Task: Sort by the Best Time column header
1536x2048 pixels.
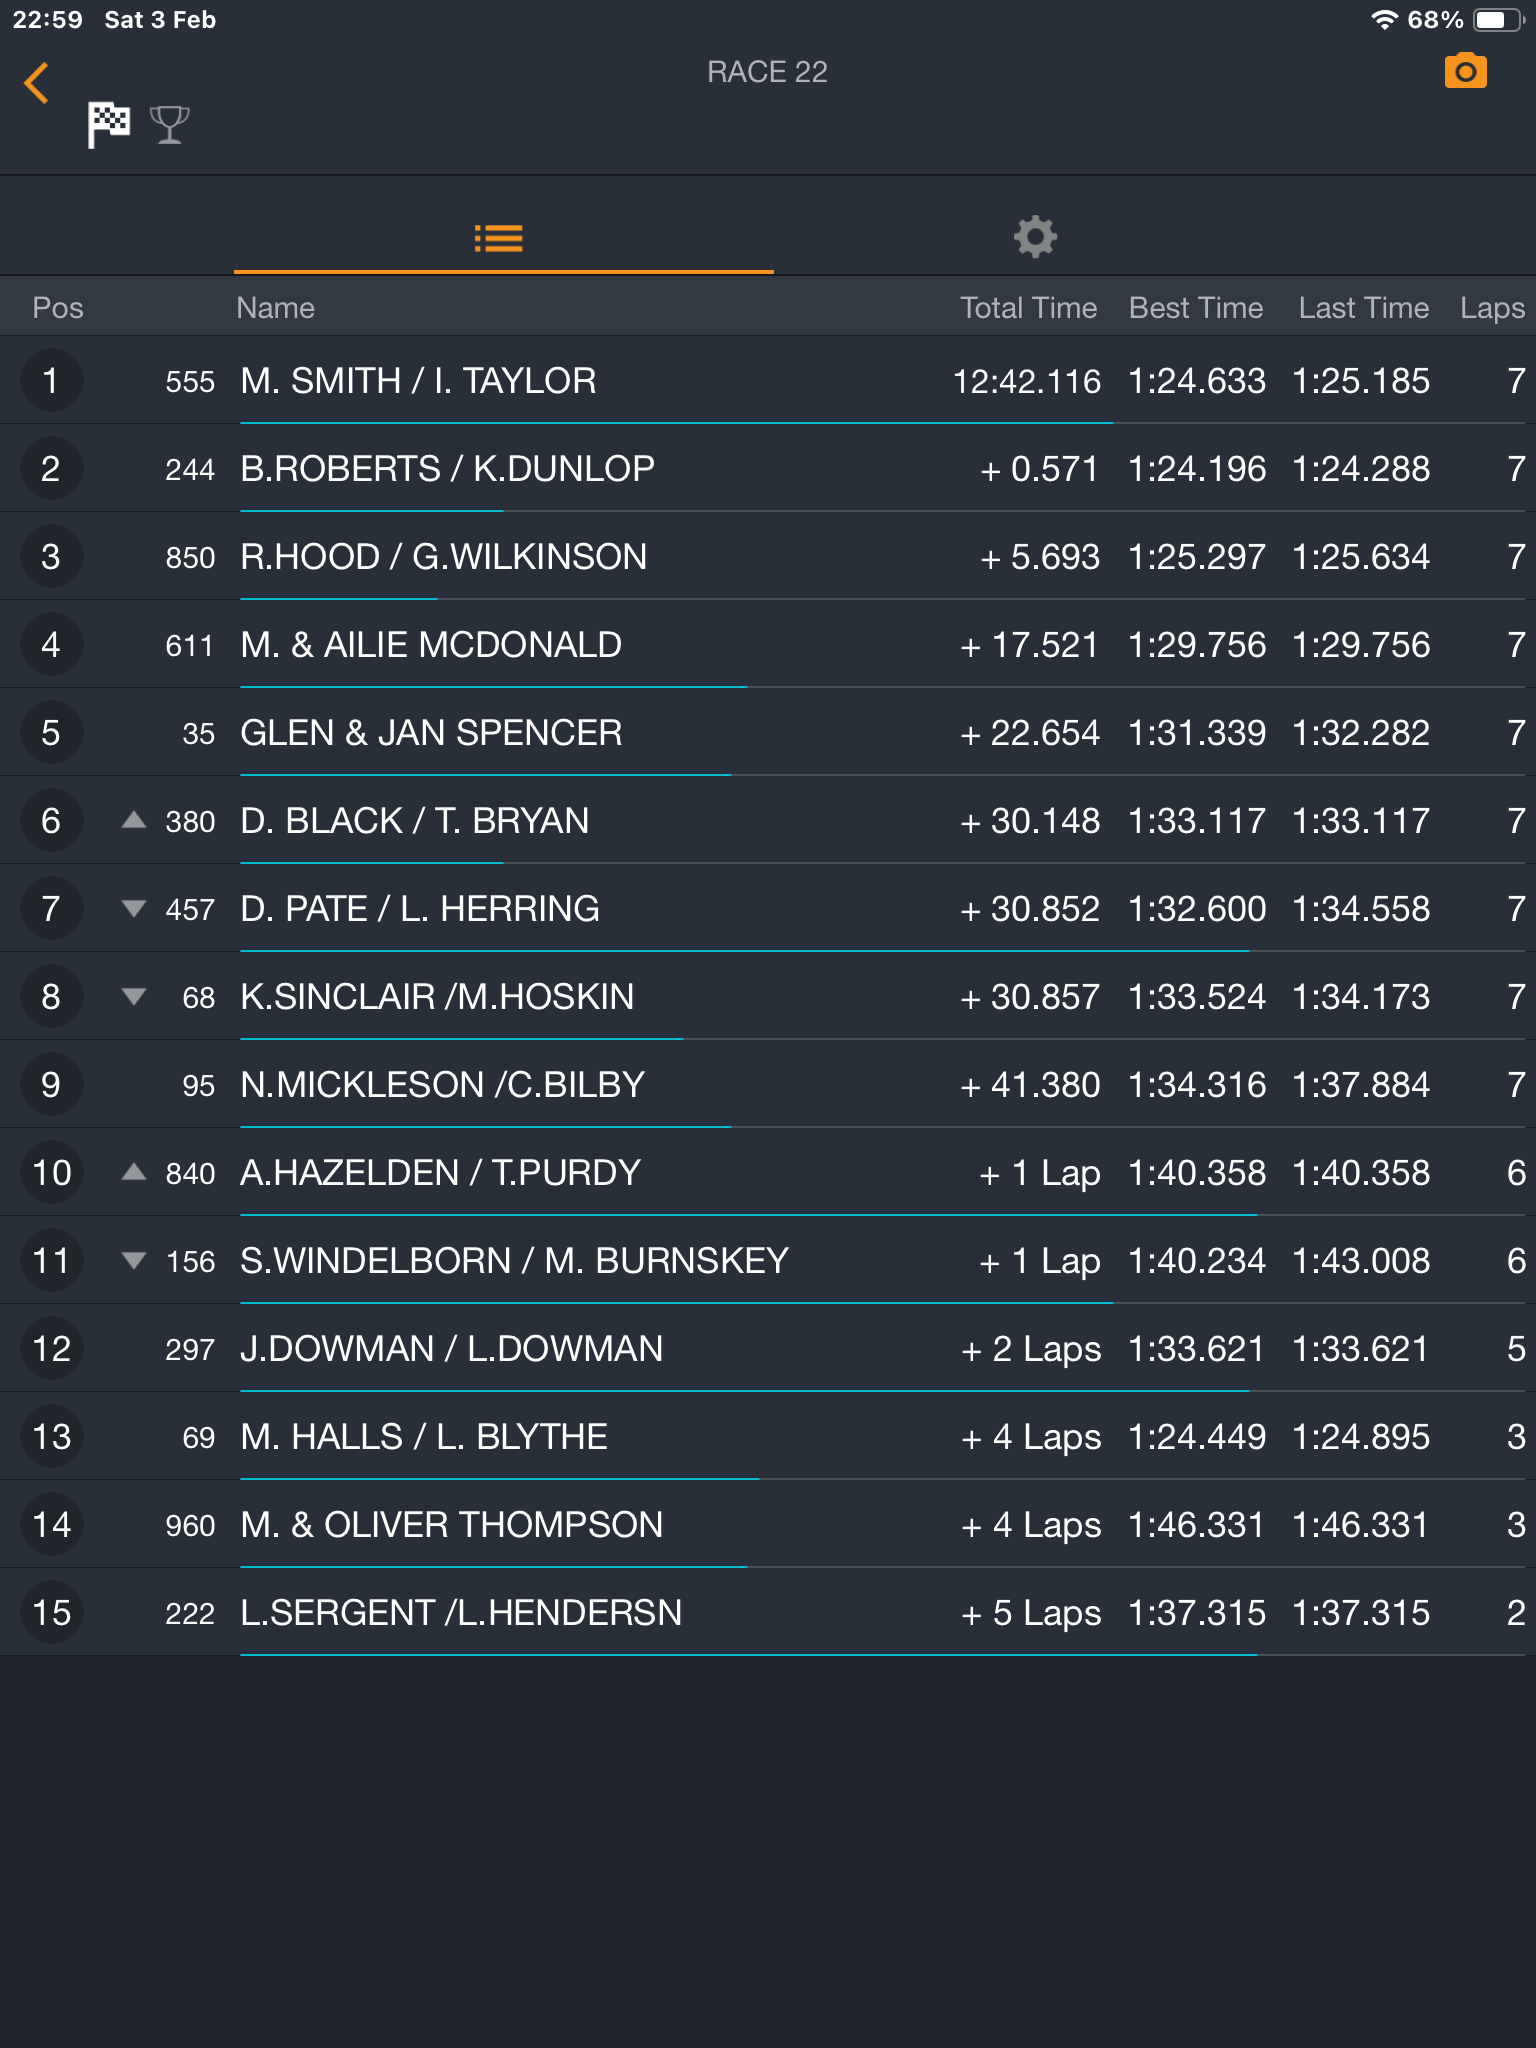Action: 1196,308
